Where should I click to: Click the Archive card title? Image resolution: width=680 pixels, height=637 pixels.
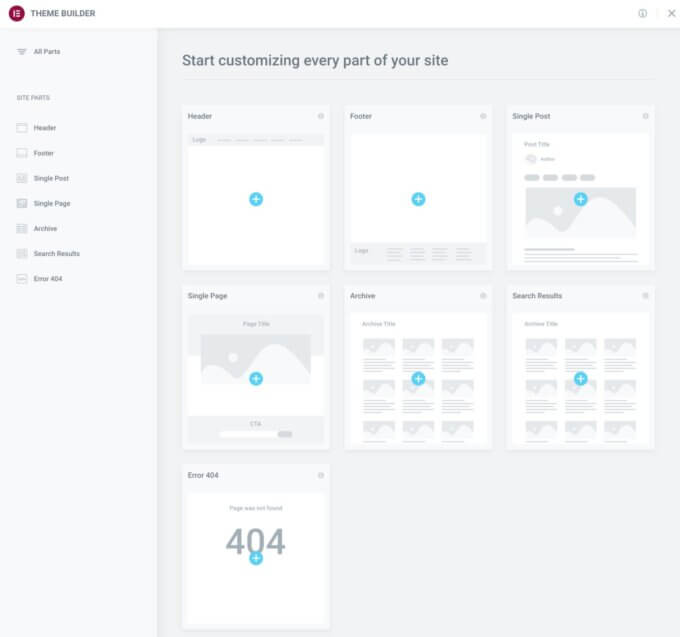[363, 296]
